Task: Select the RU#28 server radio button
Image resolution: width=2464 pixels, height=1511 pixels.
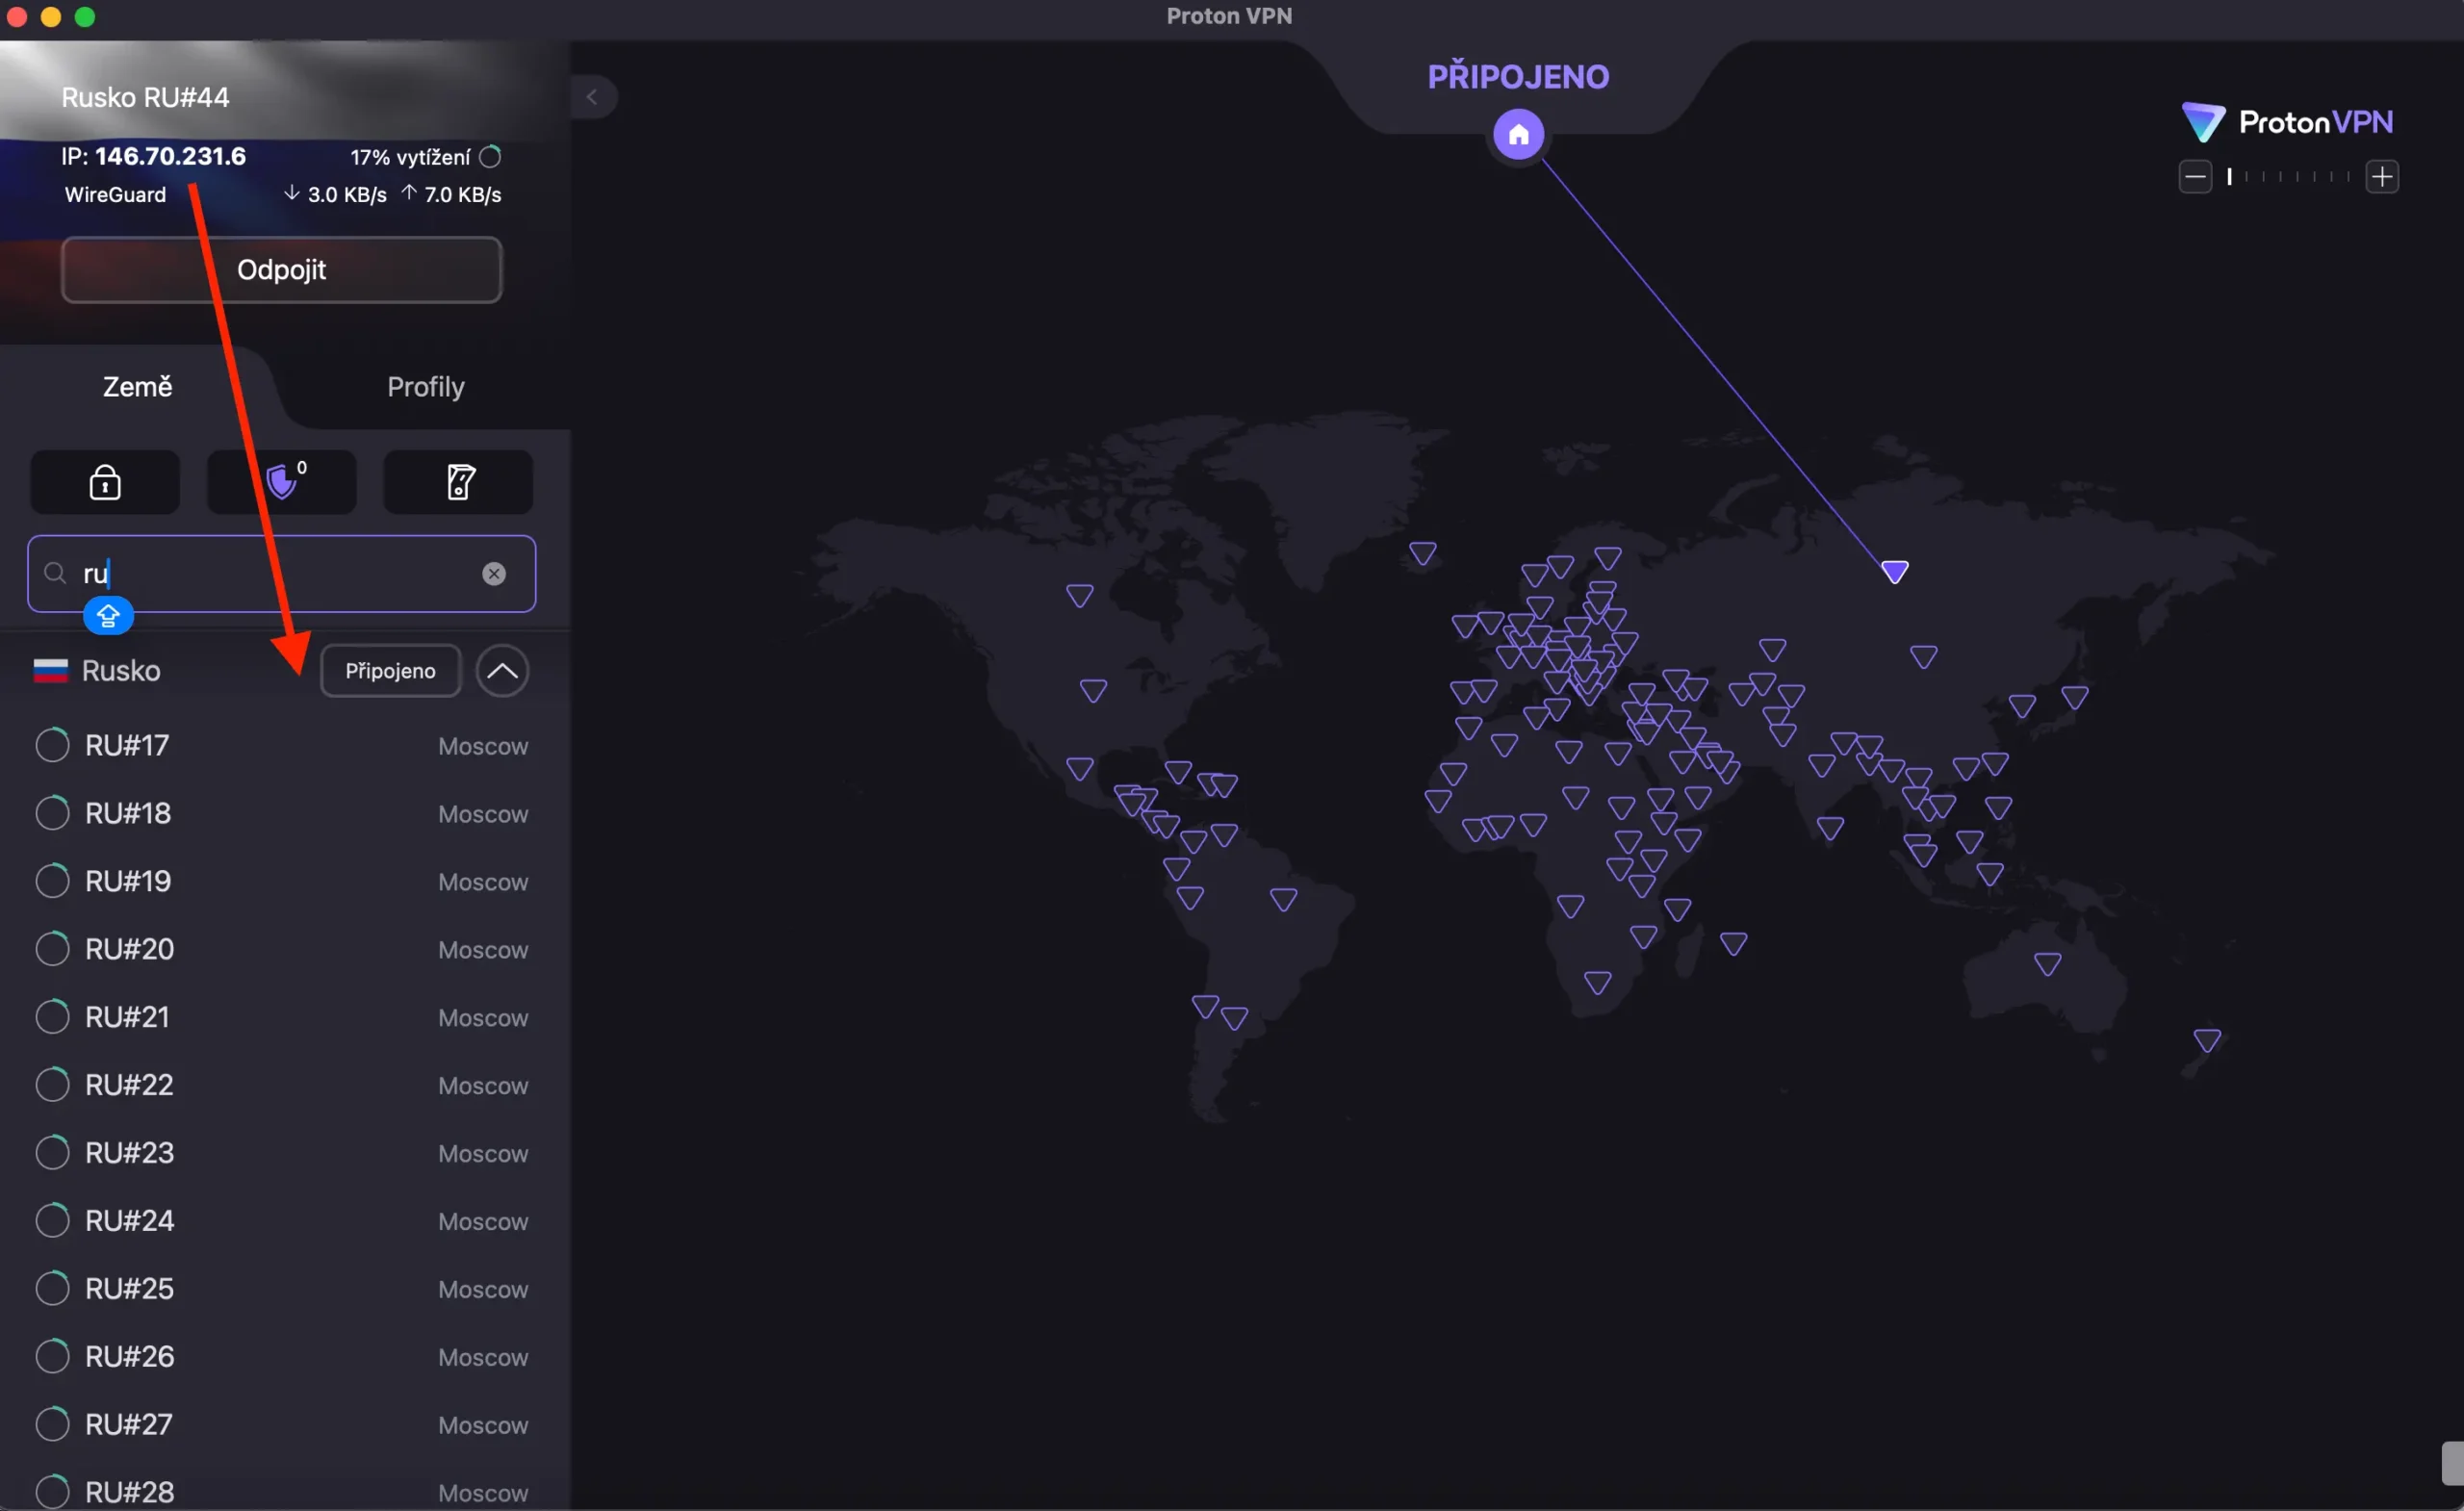Action: (53, 1491)
